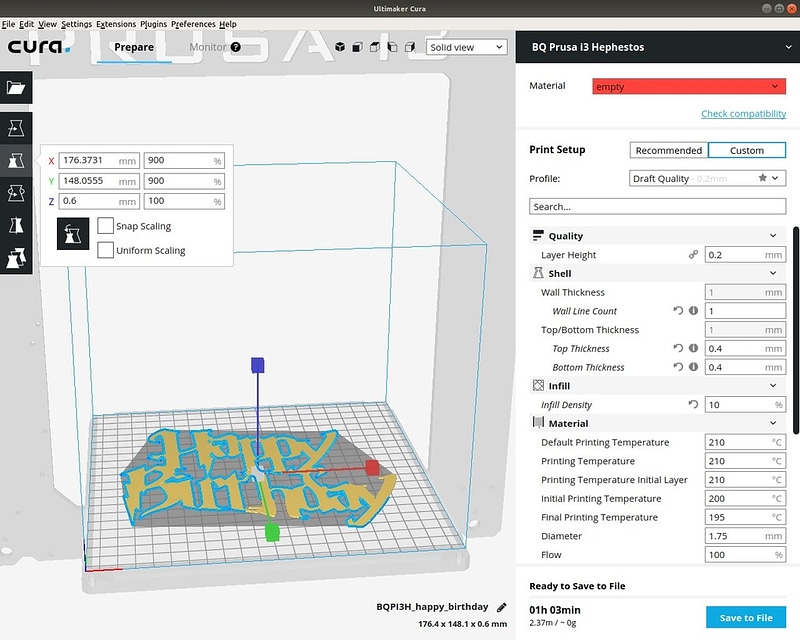The width and height of the screenshot is (800, 640).
Task: Click the 3D view camera icon
Action: point(340,47)
